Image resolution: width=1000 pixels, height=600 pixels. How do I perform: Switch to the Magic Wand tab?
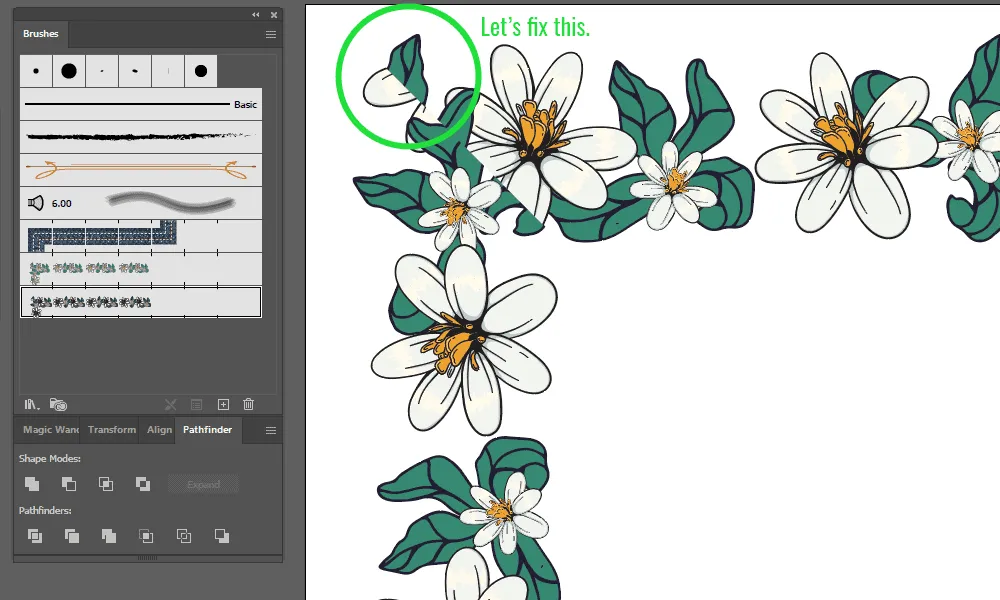click(x=50, y=430)
